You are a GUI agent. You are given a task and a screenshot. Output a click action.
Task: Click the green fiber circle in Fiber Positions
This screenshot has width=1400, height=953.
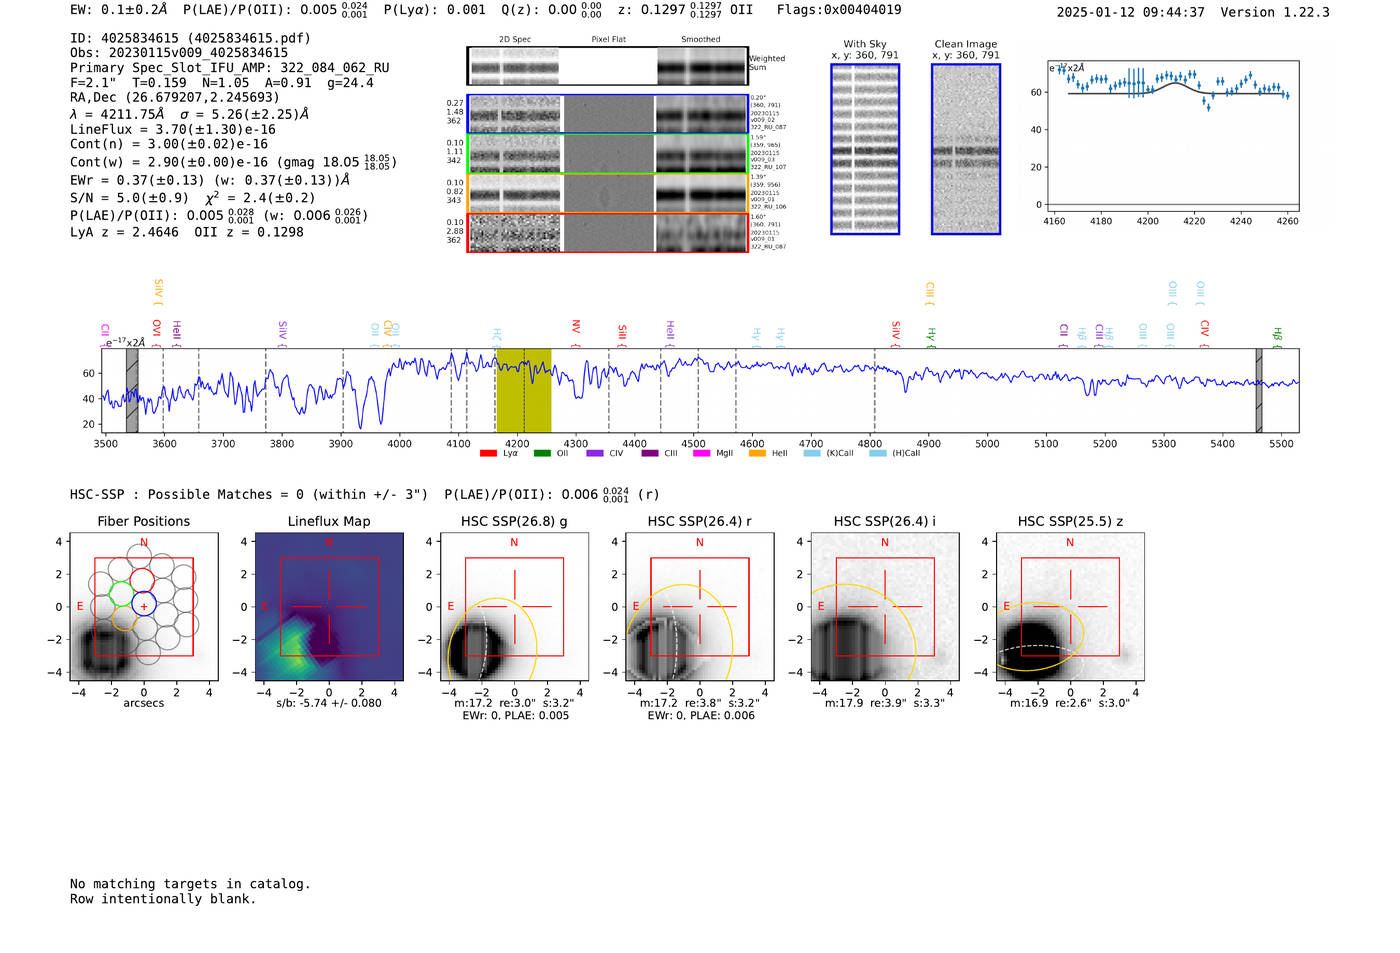pyautogui.click(x=120, y=593)
